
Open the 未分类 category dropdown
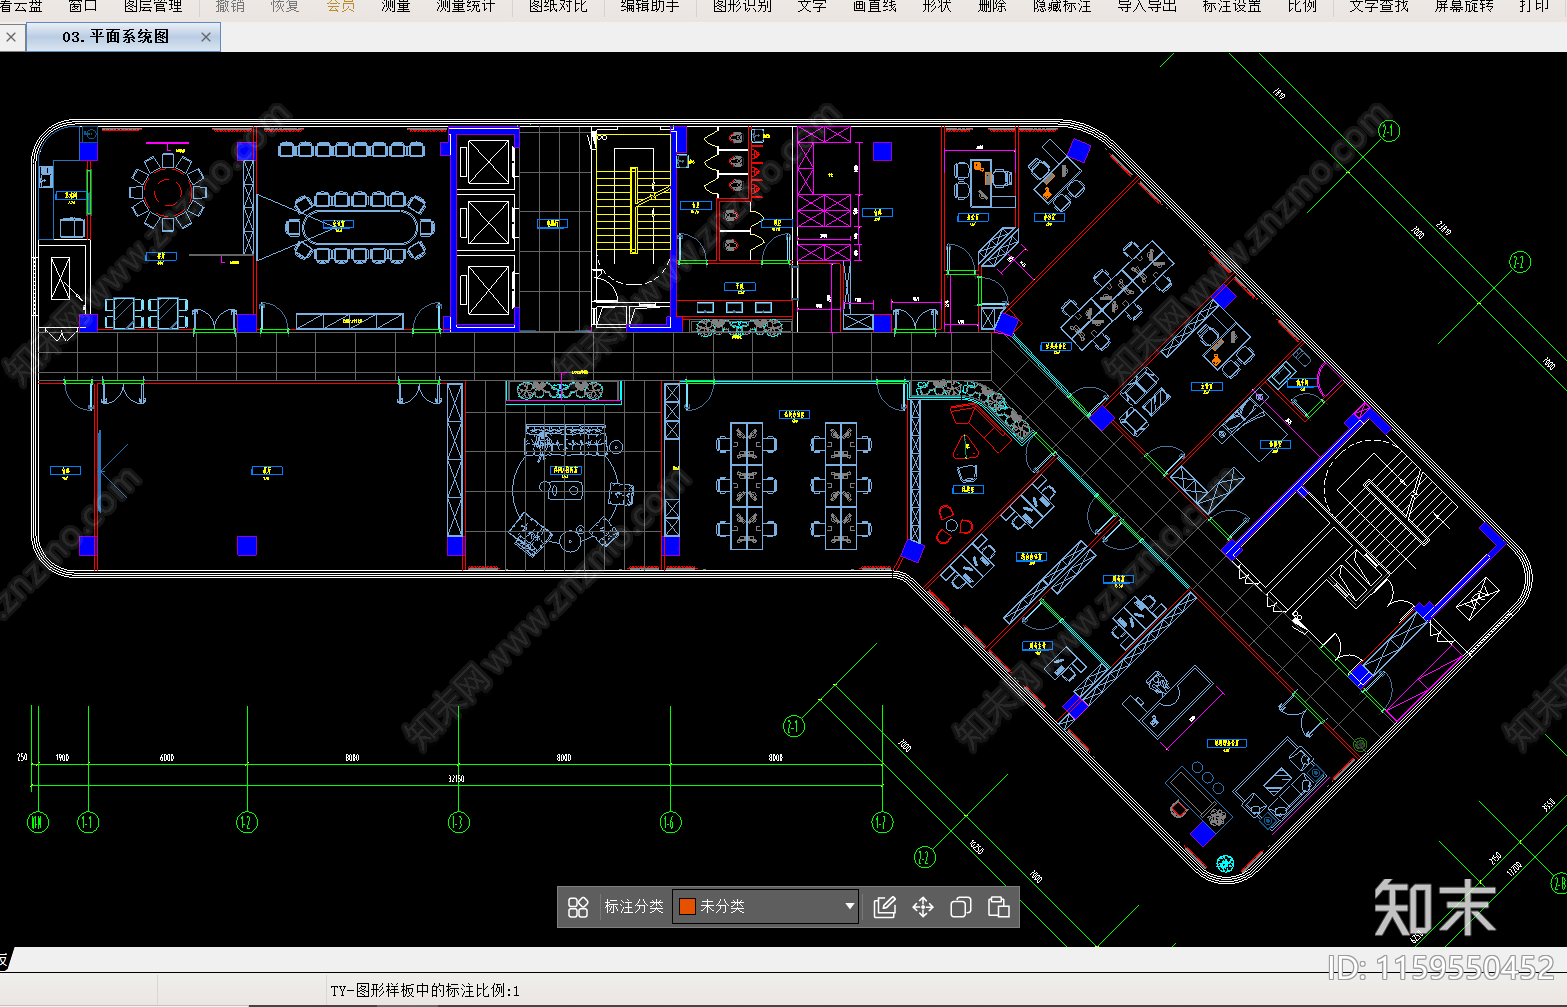[766, 906]
